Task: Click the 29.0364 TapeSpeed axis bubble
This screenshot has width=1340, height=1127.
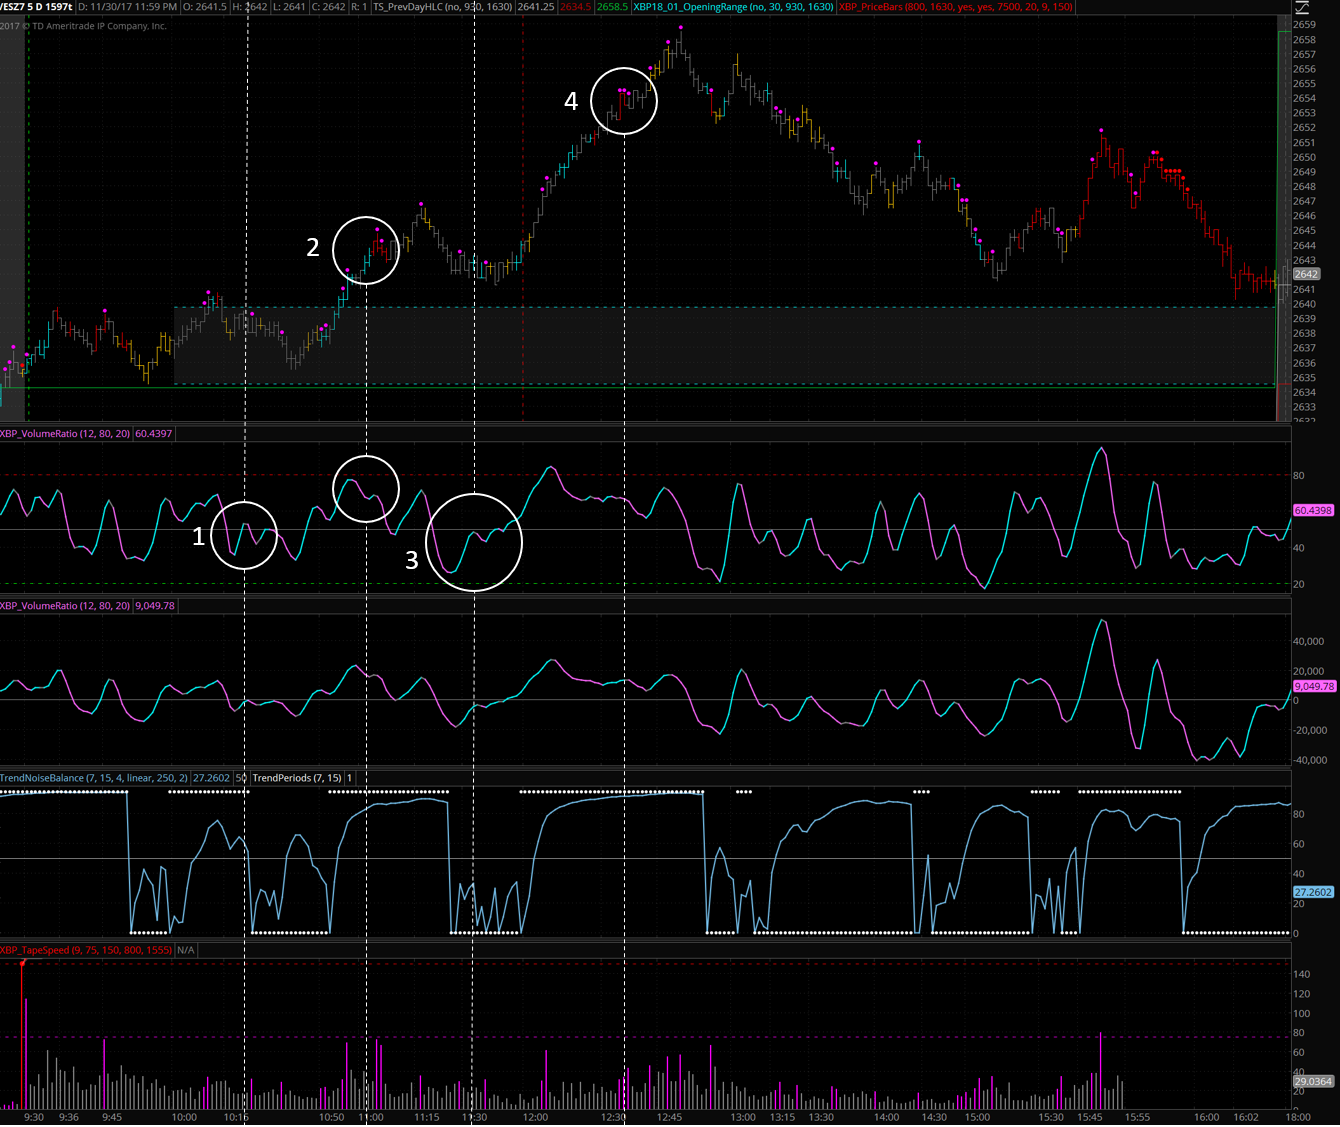Action: pos(1313,1081)
